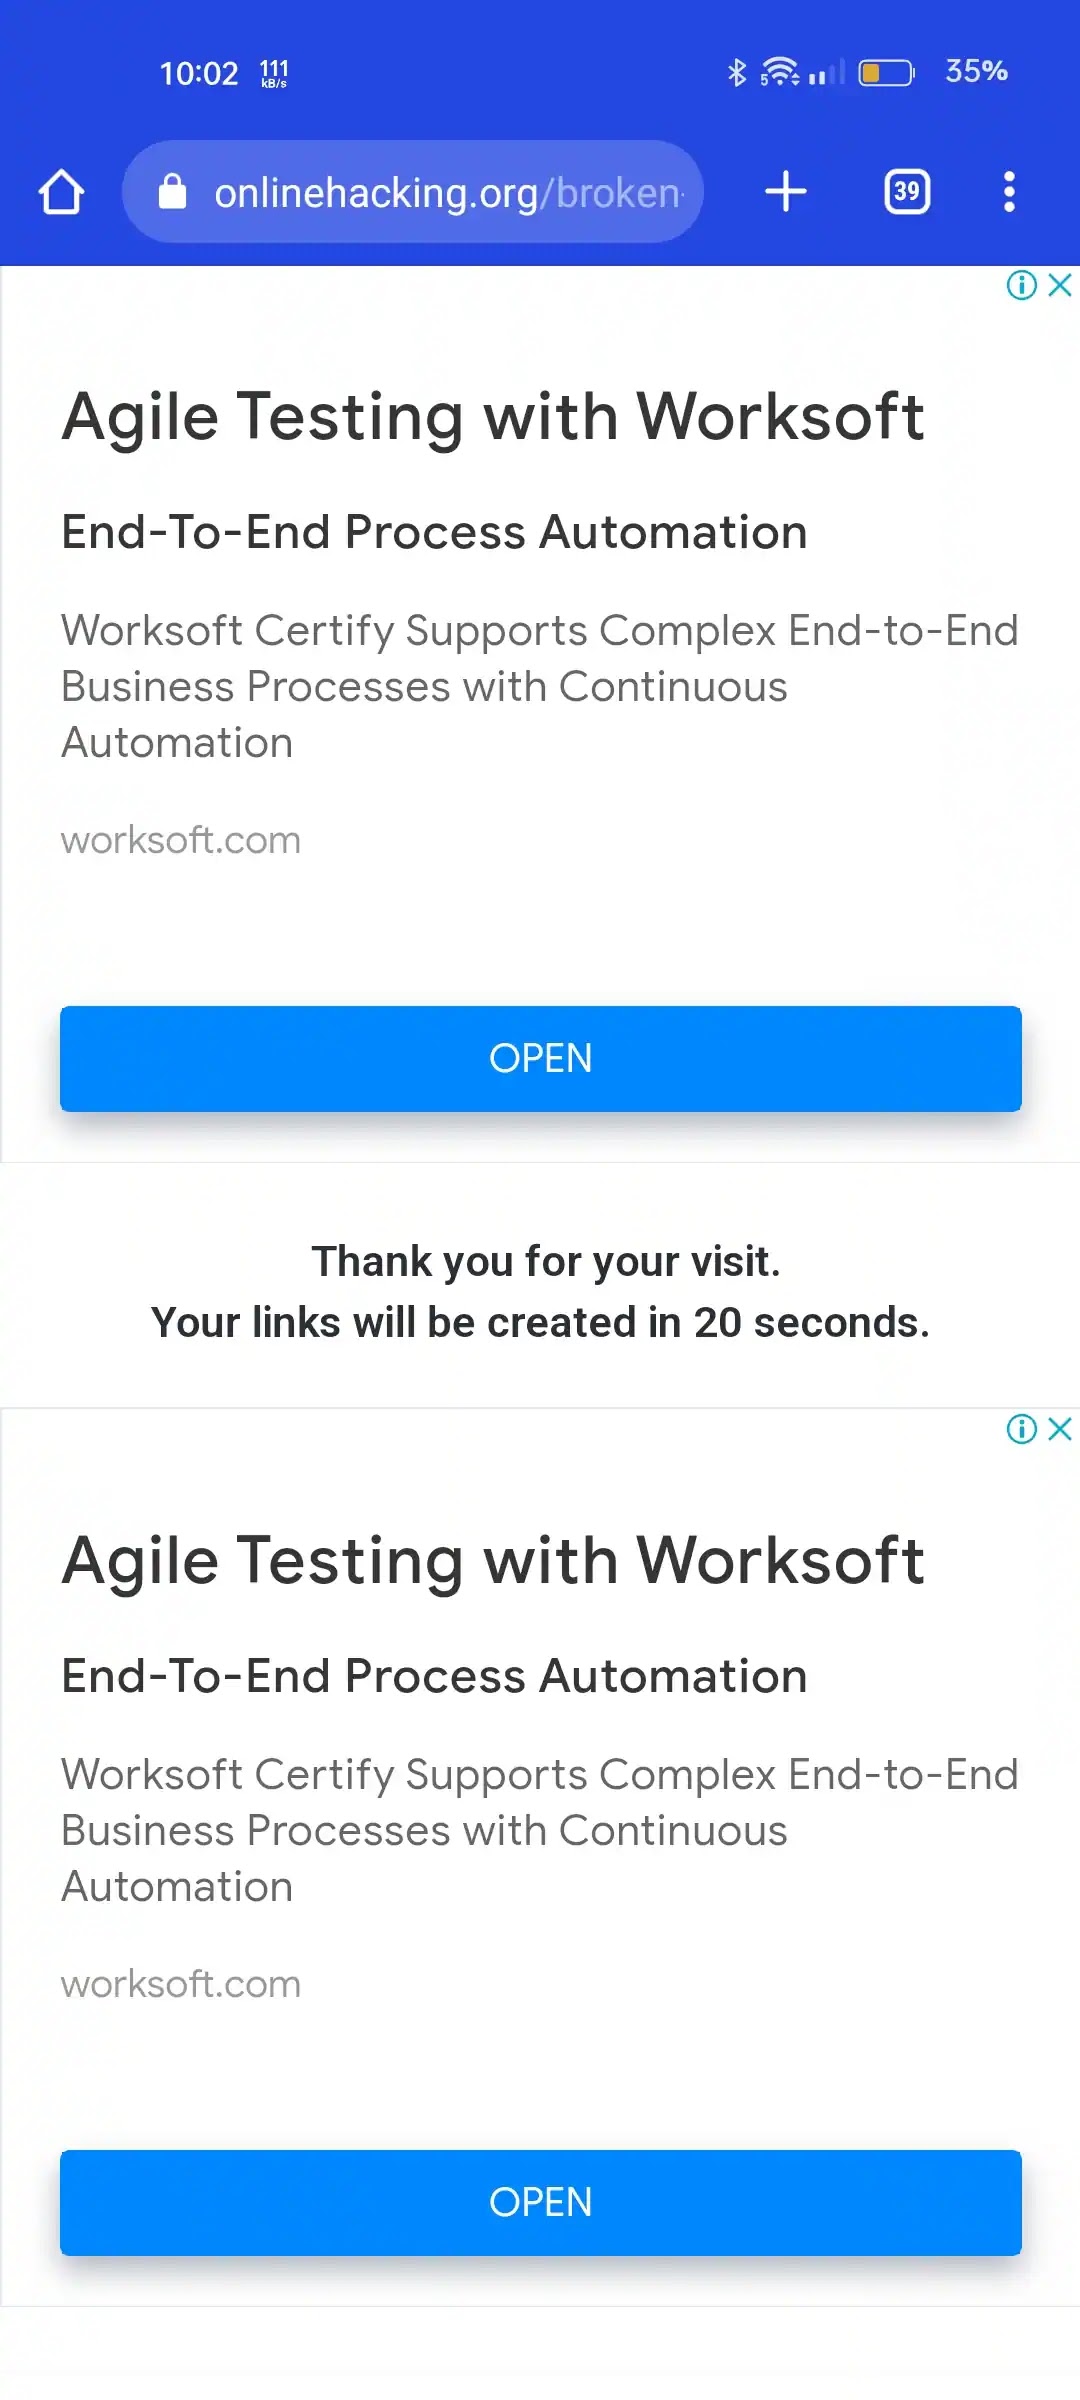The image size is (1080, 2400).
Task: Tap the lock icon in address bar
Action: pyautogui.click(x=173, y=192)
